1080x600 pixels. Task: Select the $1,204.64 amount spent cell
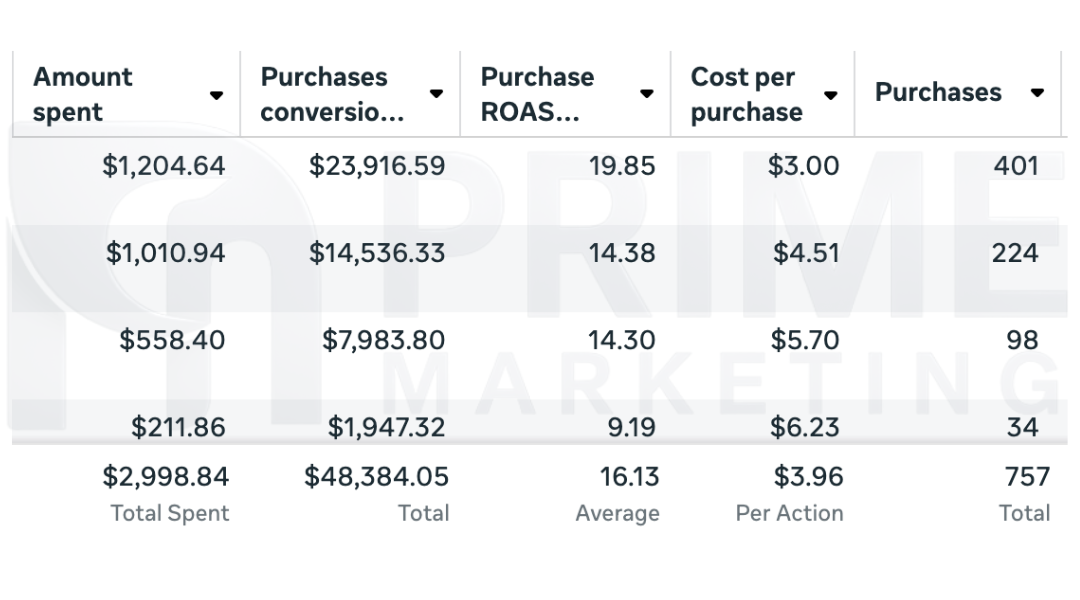(164, 165)
